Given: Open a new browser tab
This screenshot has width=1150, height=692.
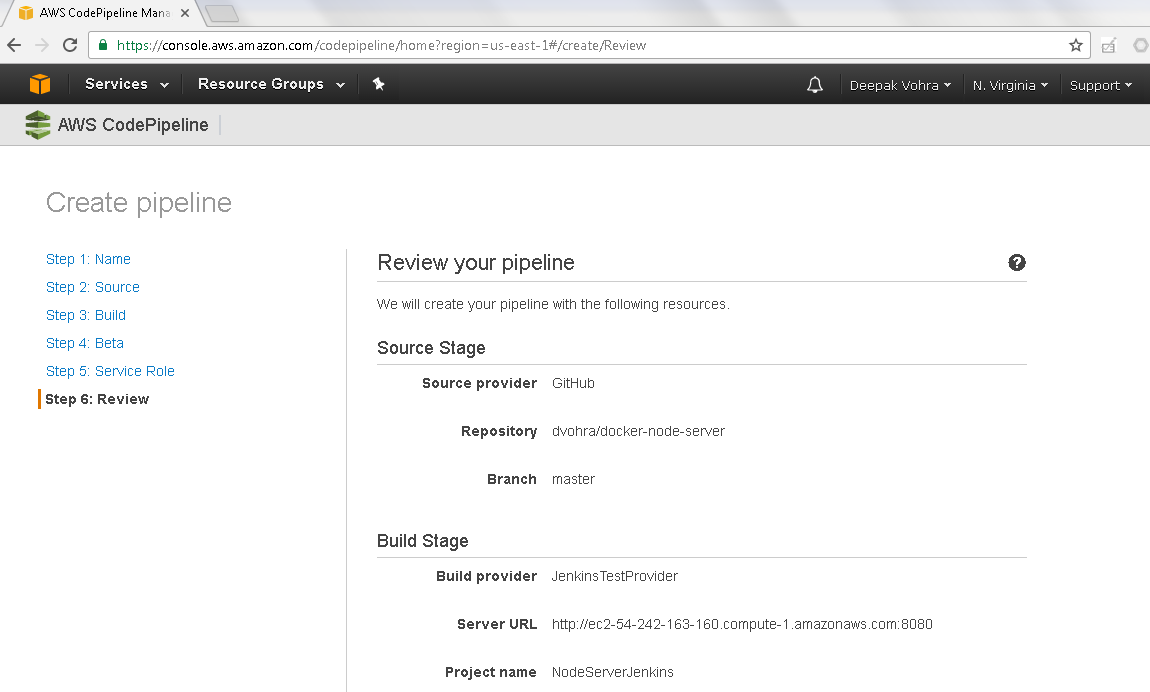Looking at the screenshot, I should [221, 13].
